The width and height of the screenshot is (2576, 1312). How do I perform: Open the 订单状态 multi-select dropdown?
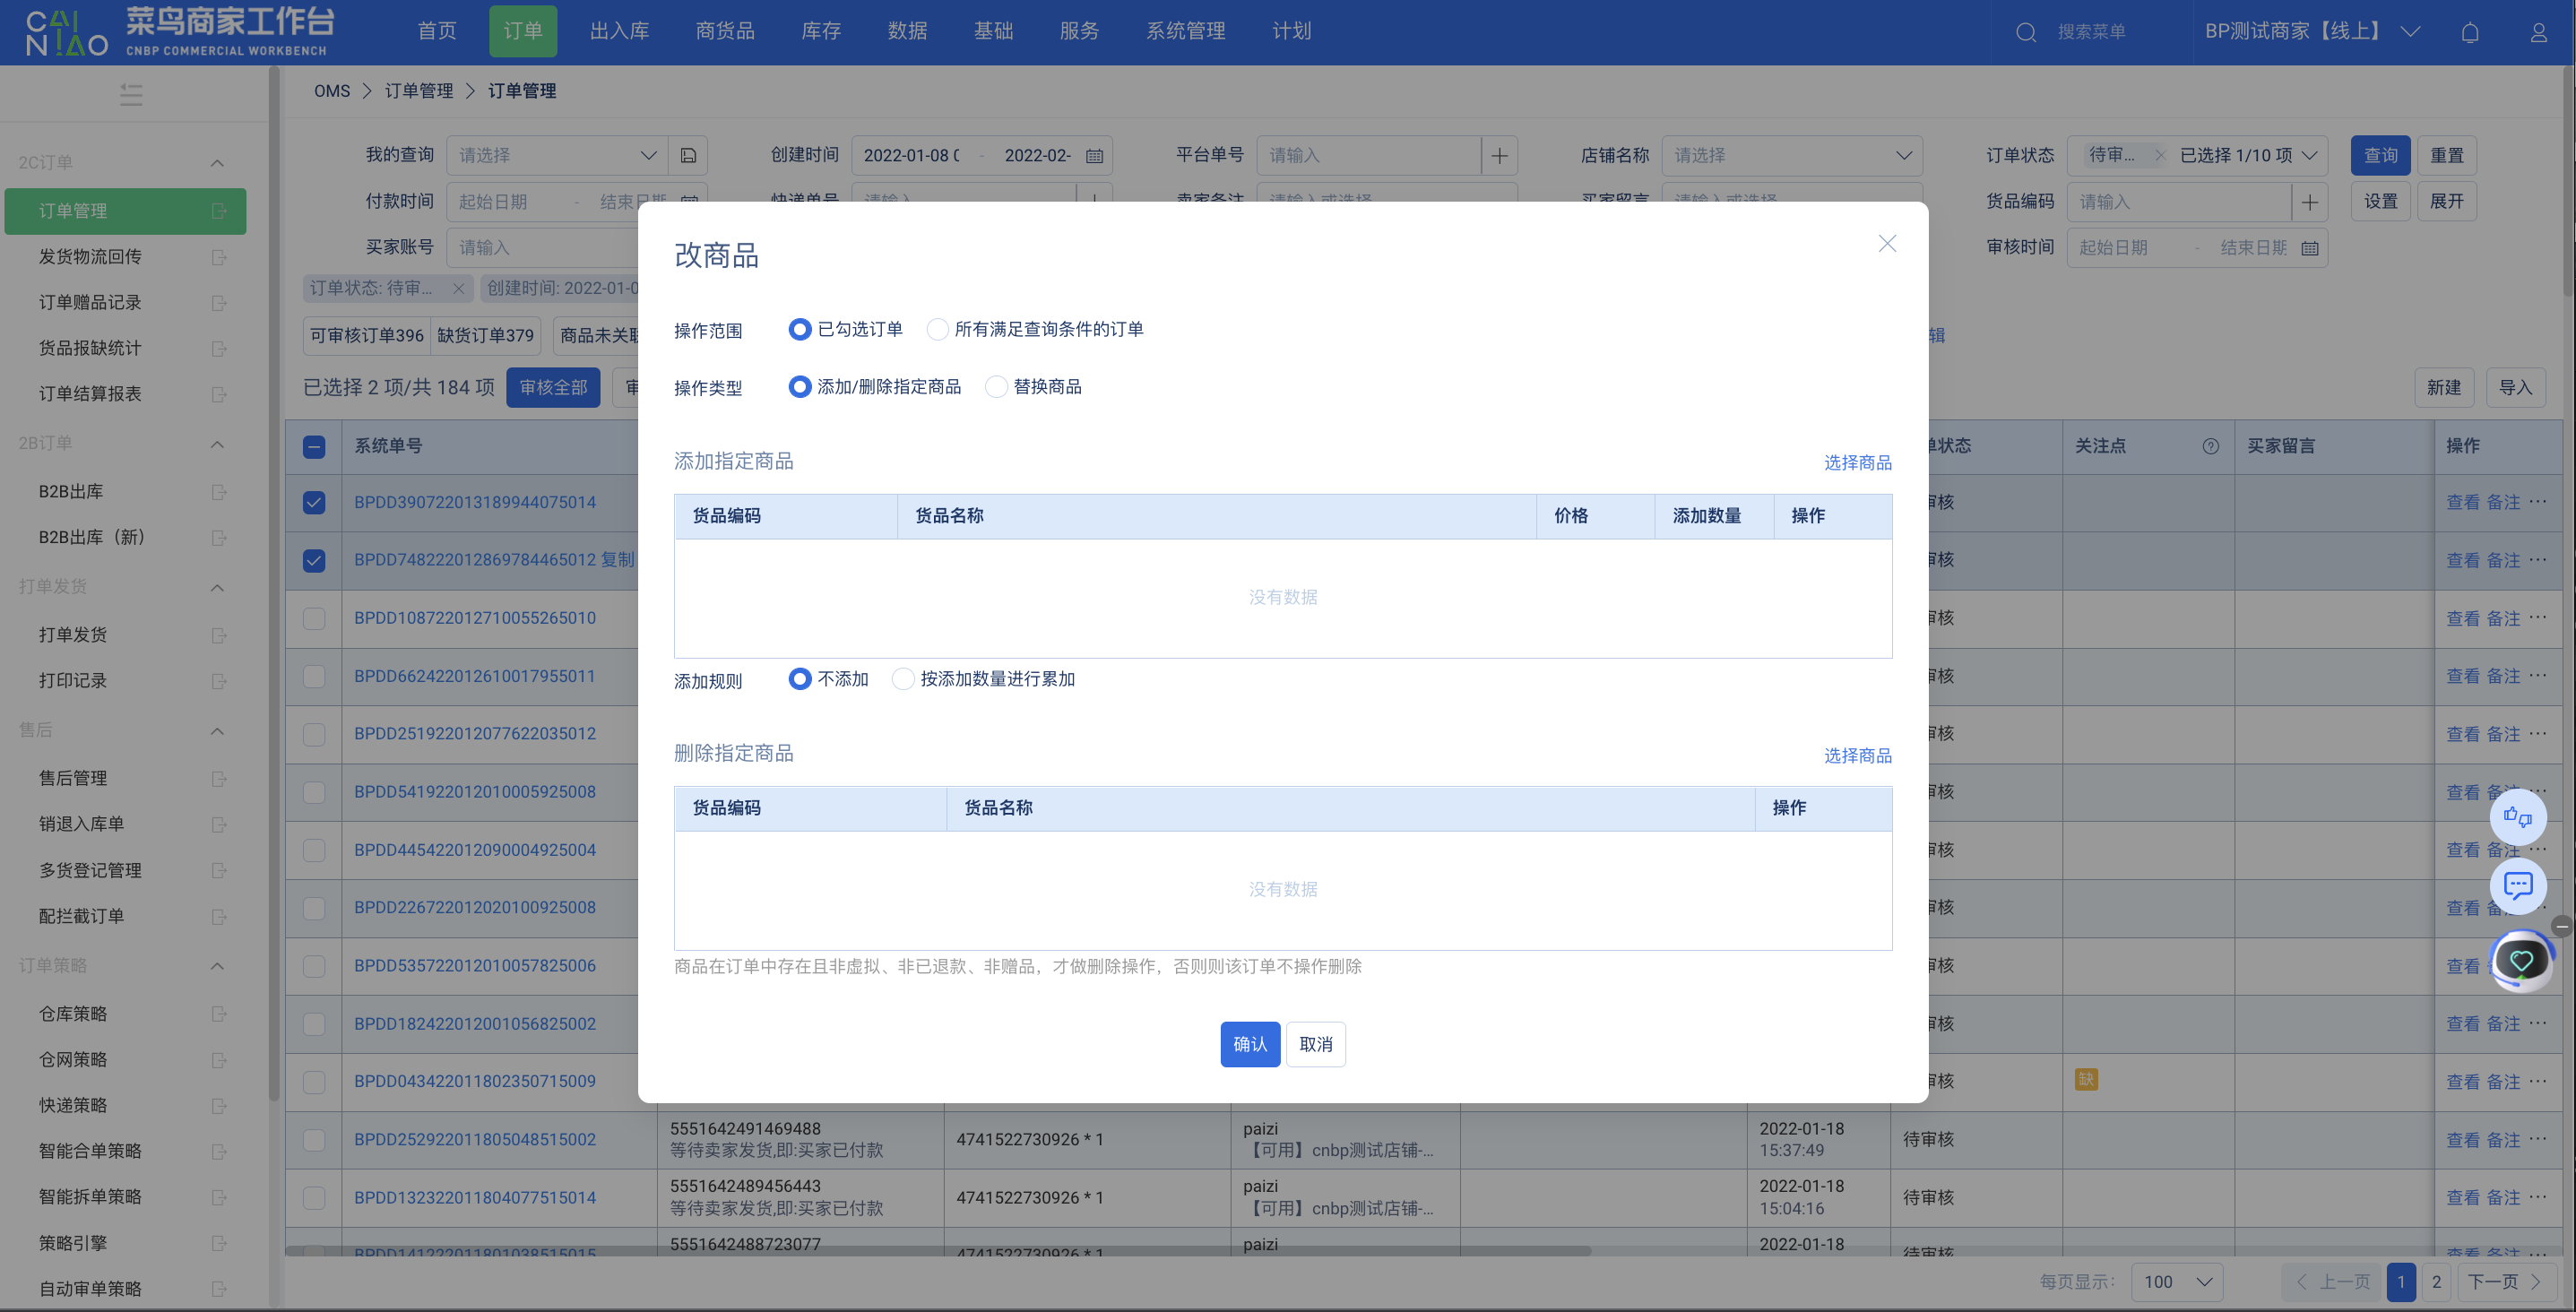(2196, 155)
